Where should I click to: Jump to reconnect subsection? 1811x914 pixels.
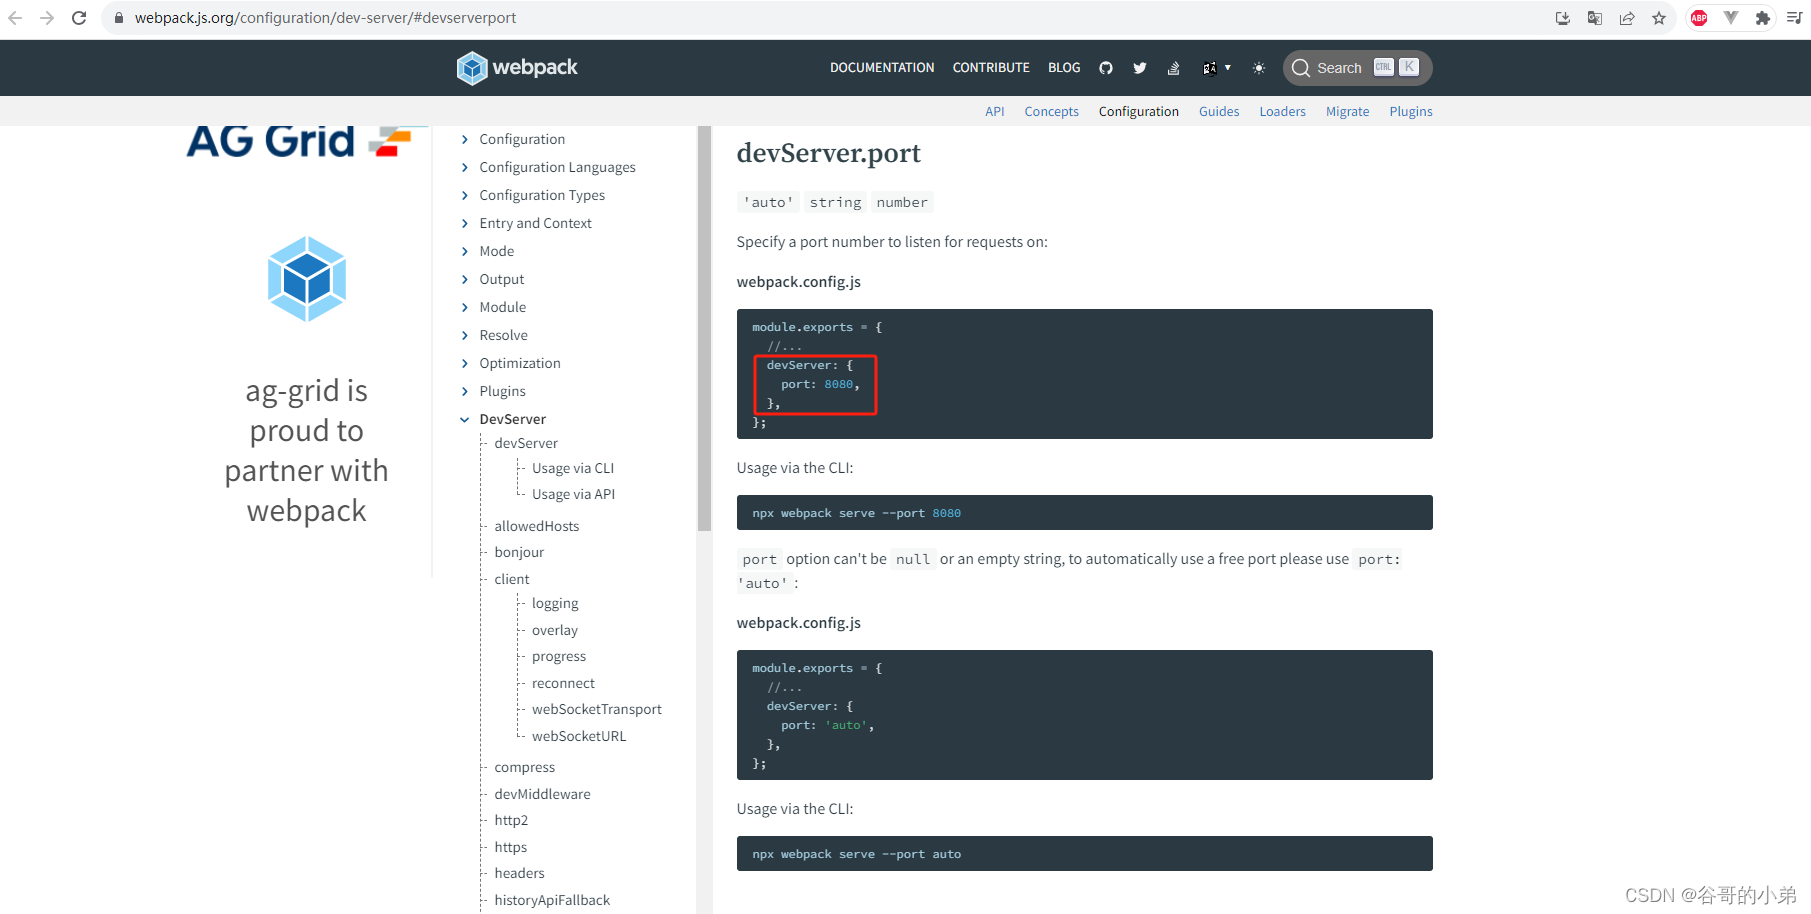point(563,683)
